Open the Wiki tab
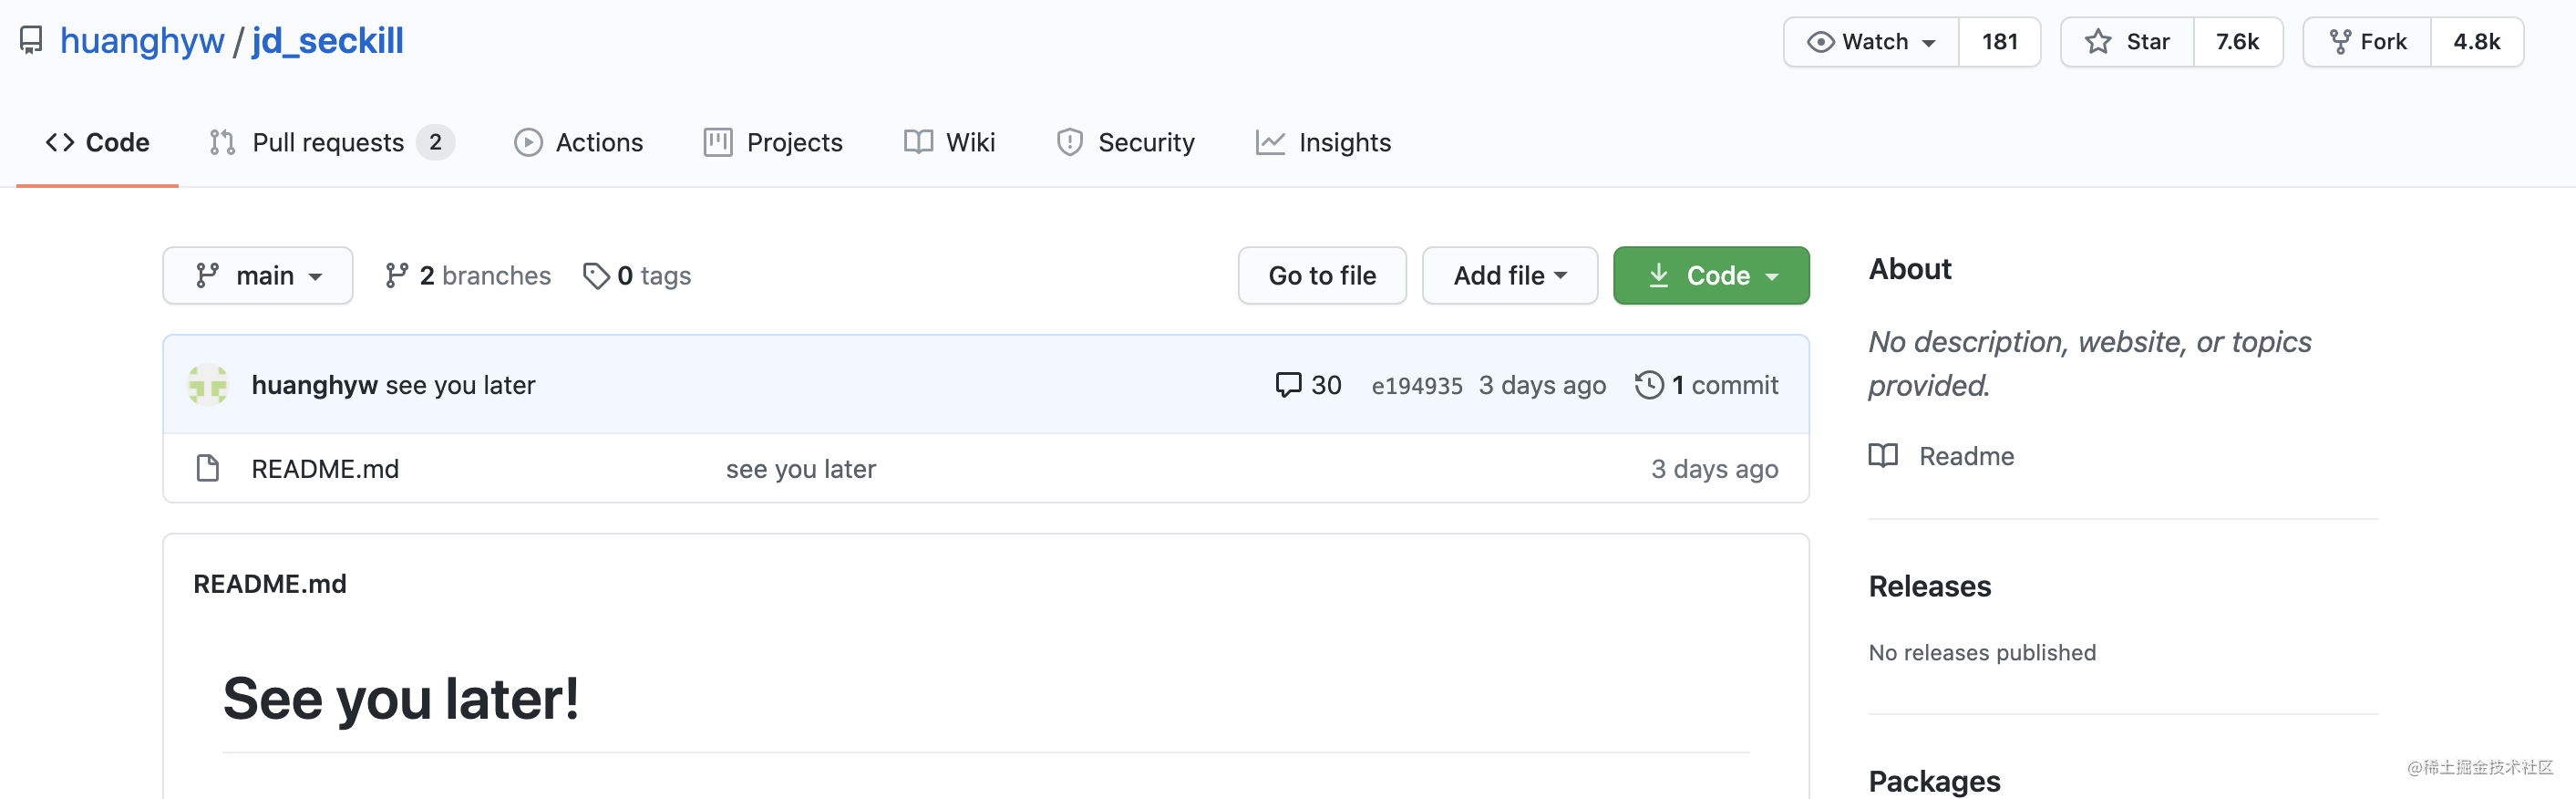2576x799 pixels. click(950, 143)
